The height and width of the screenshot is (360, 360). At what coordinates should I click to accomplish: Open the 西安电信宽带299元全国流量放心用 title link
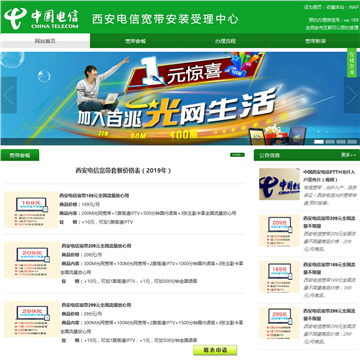(x=96, y=305)
